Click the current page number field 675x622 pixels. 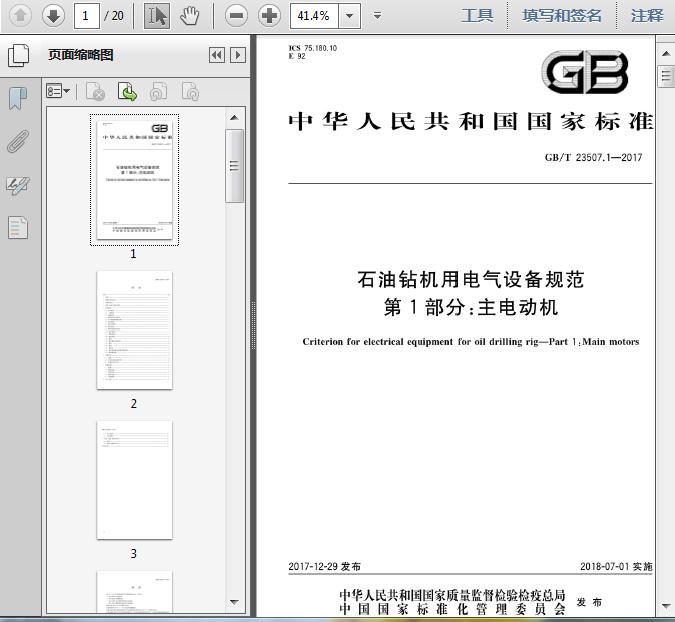pyautogui.click(x=87, y=15)
